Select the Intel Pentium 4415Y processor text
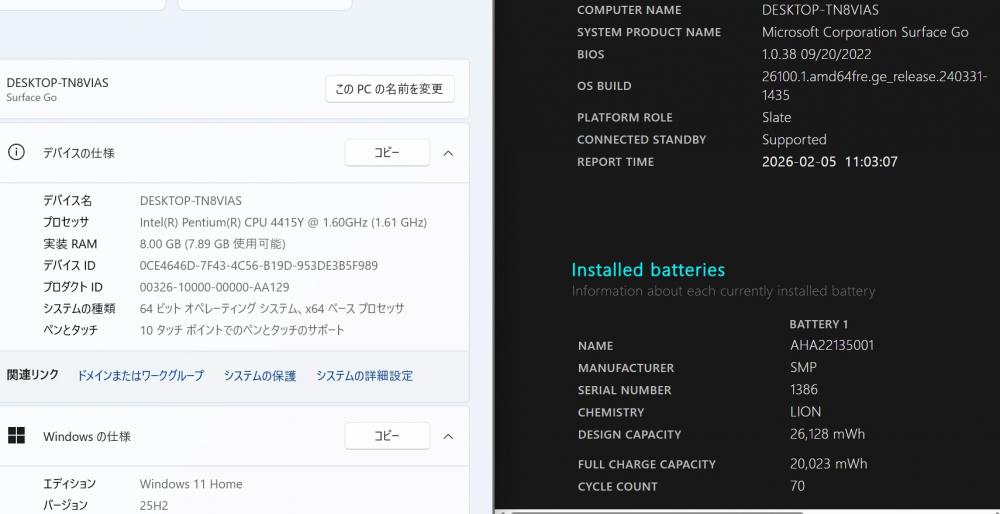This screenshot has width=1000, height=514. click(283, 223)
